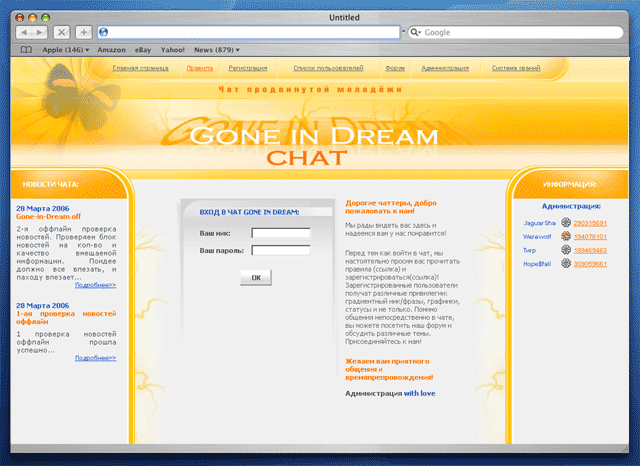The image size is (640, 466).
Task: Focus the Ваш пароль input field
Action: point(281,250)
